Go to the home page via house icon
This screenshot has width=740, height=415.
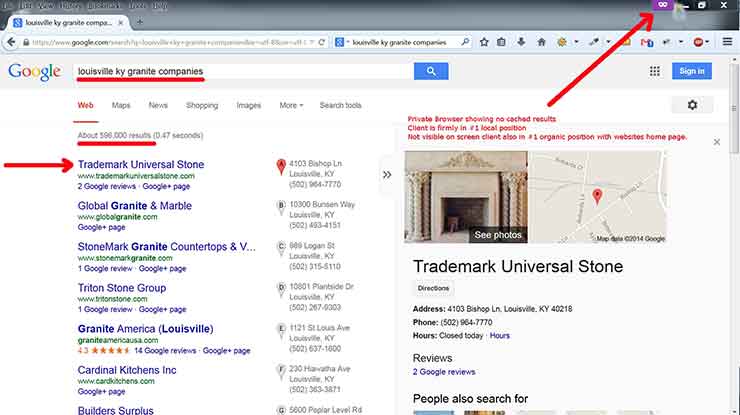pyautogui.click(x=541, y=42)
